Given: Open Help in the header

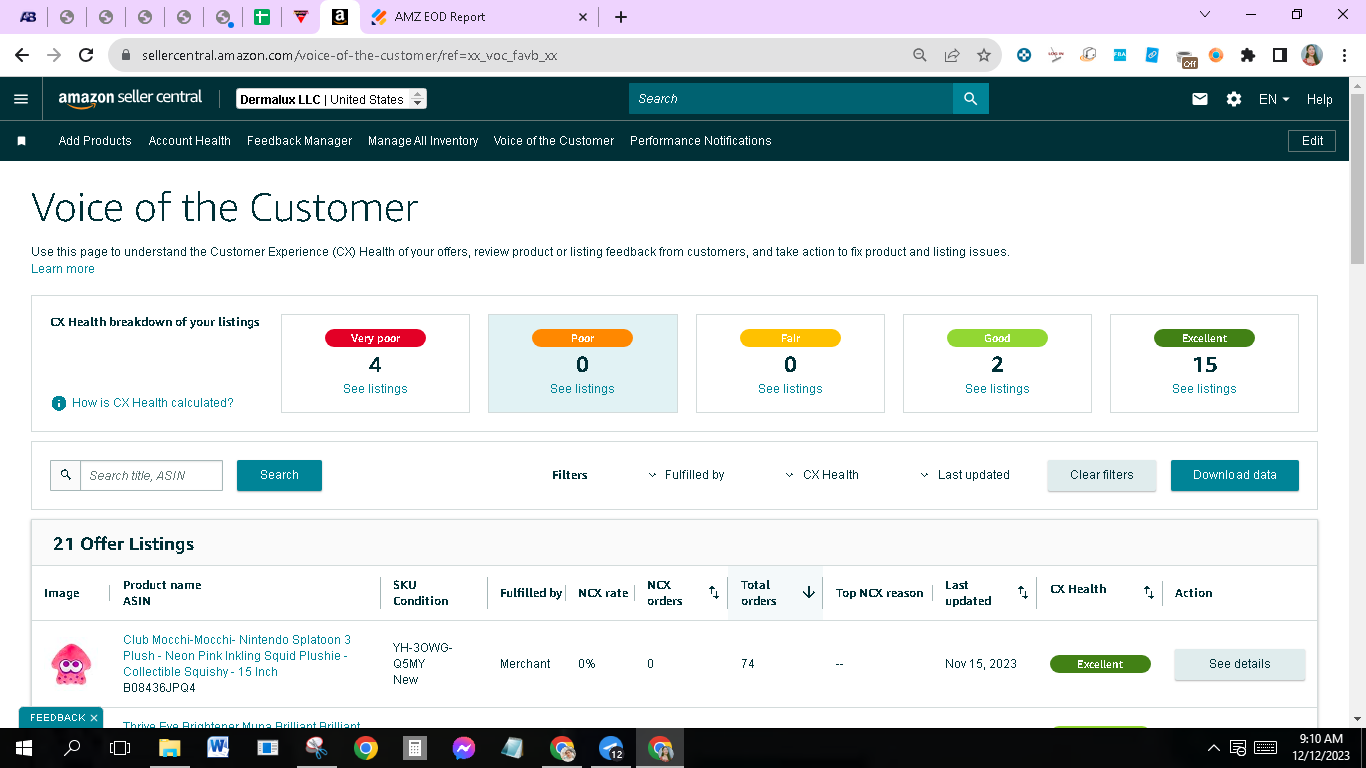Looking at the screenshot, I should tap(1320, 99).
